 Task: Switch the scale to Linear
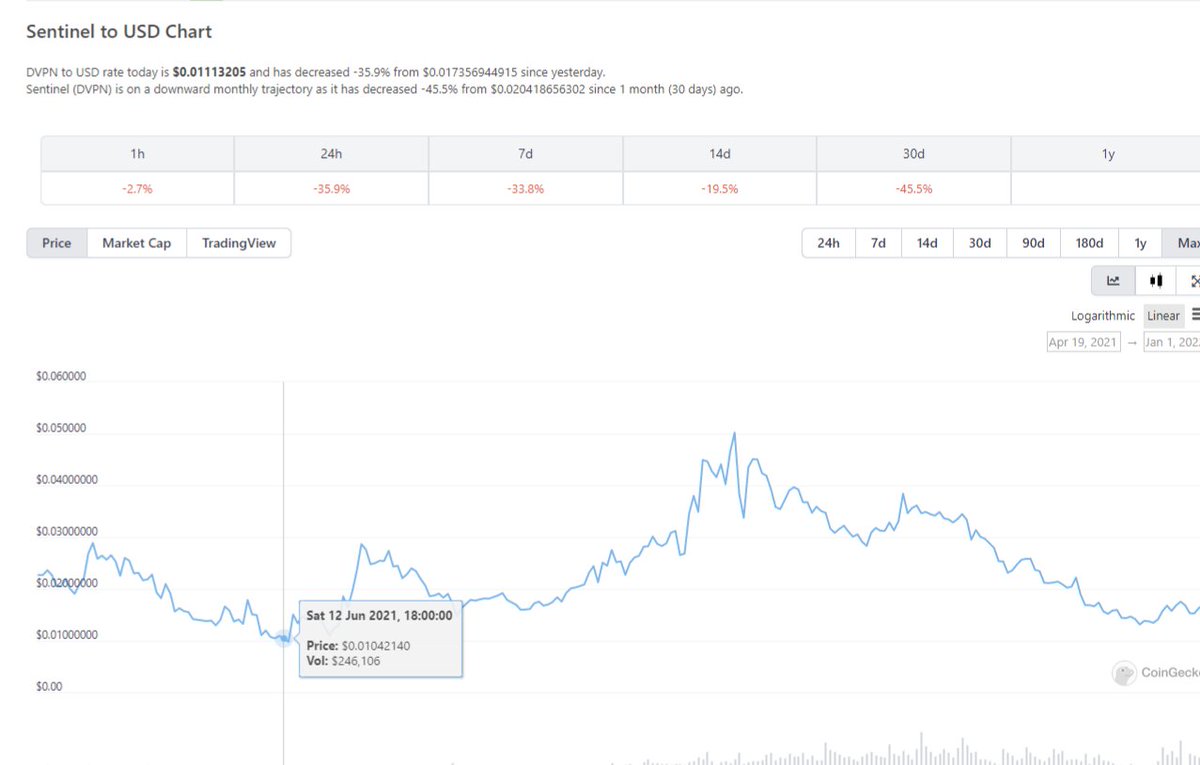pos(1163,316)
